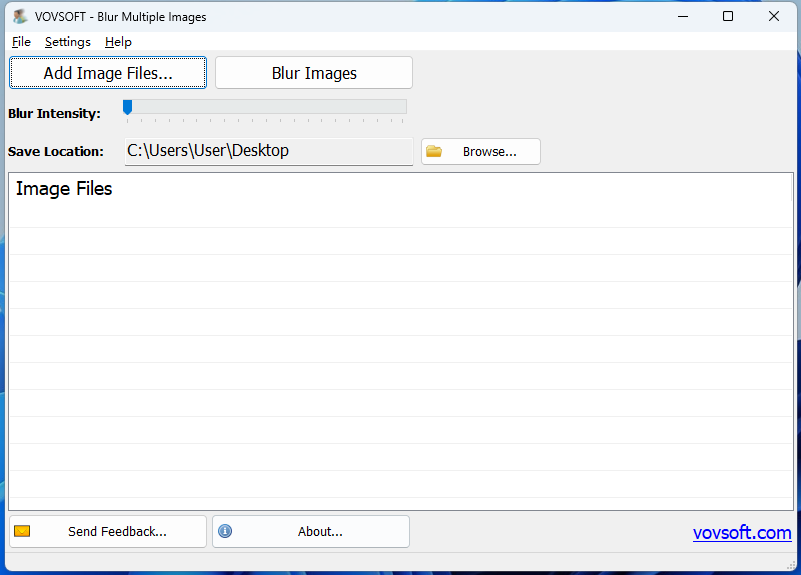This screenshot has width=801, height=575.
Task: Visit the vovsoft.com link
Action: coord(742,533)
